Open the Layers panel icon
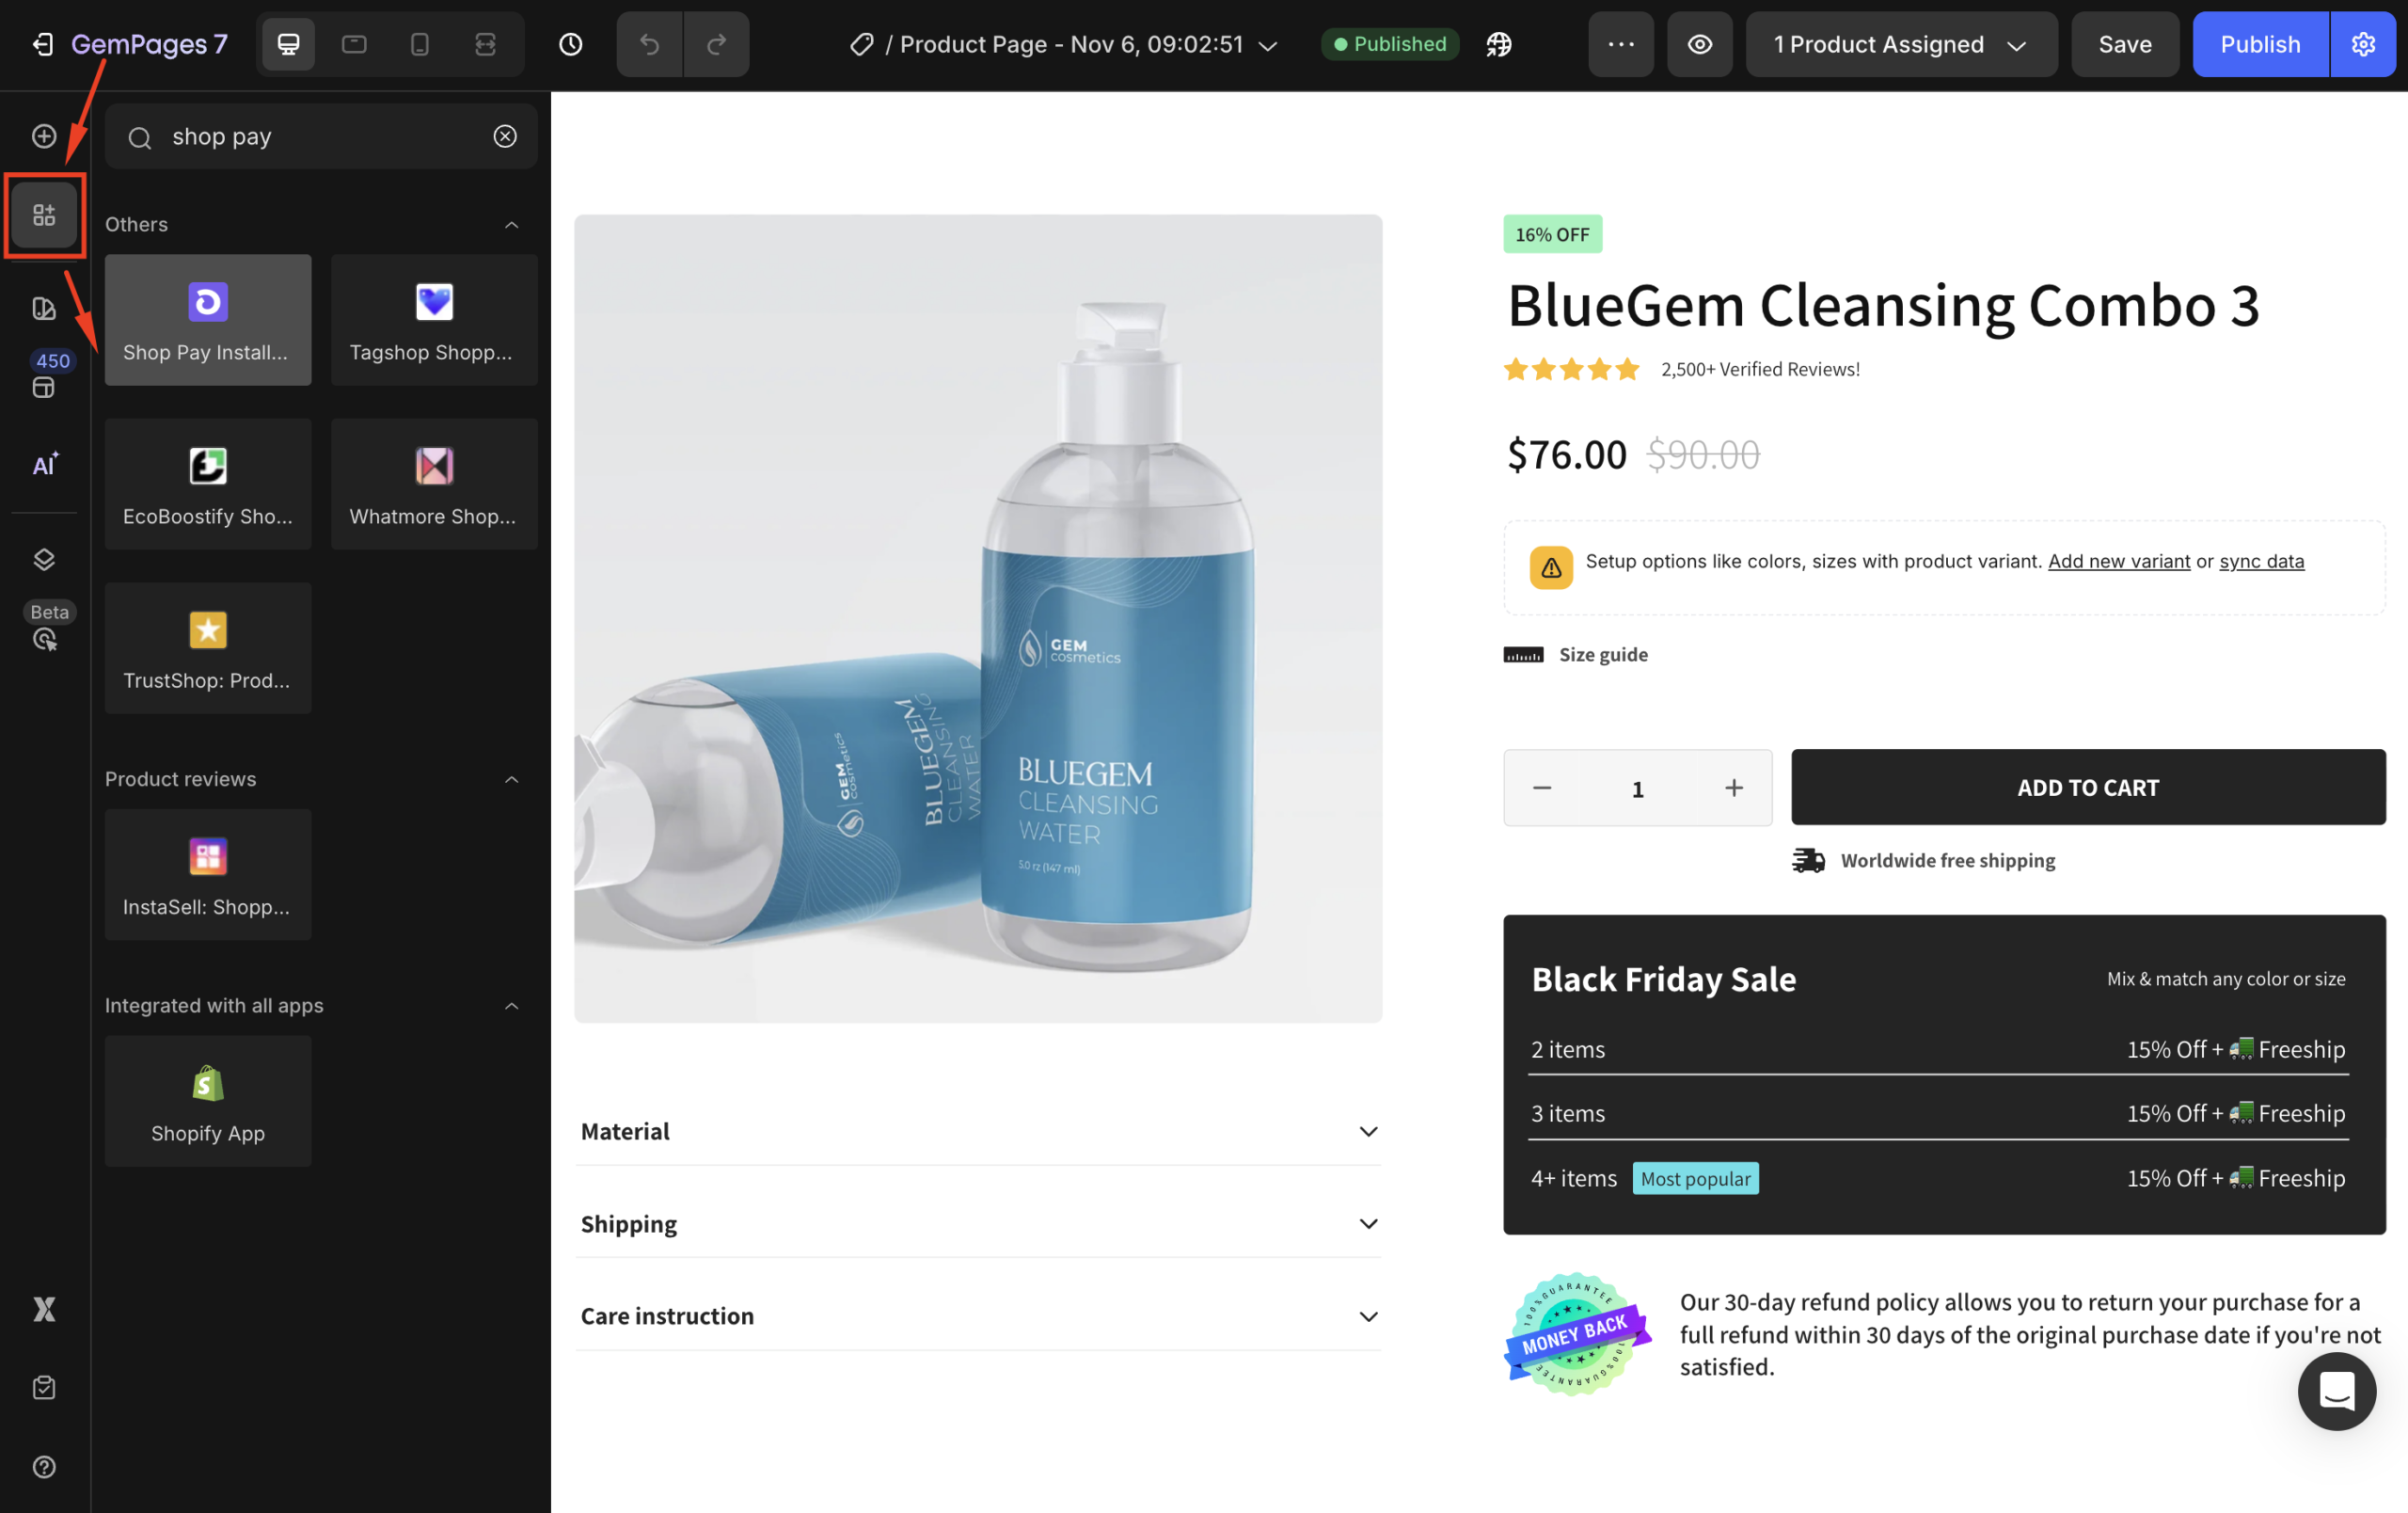The image size is (2408, 1513). (44, 559)
